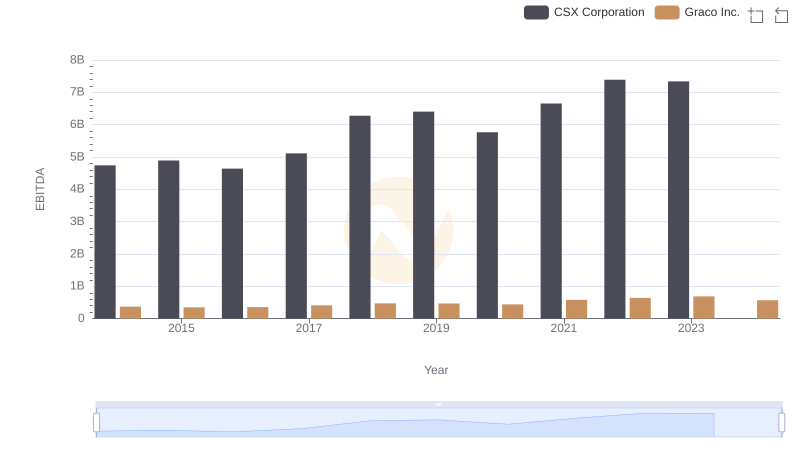The height and width of the screenshot is (461, 800).
Task: Click the CSX bar for 2020
Action: pos(487,225)
